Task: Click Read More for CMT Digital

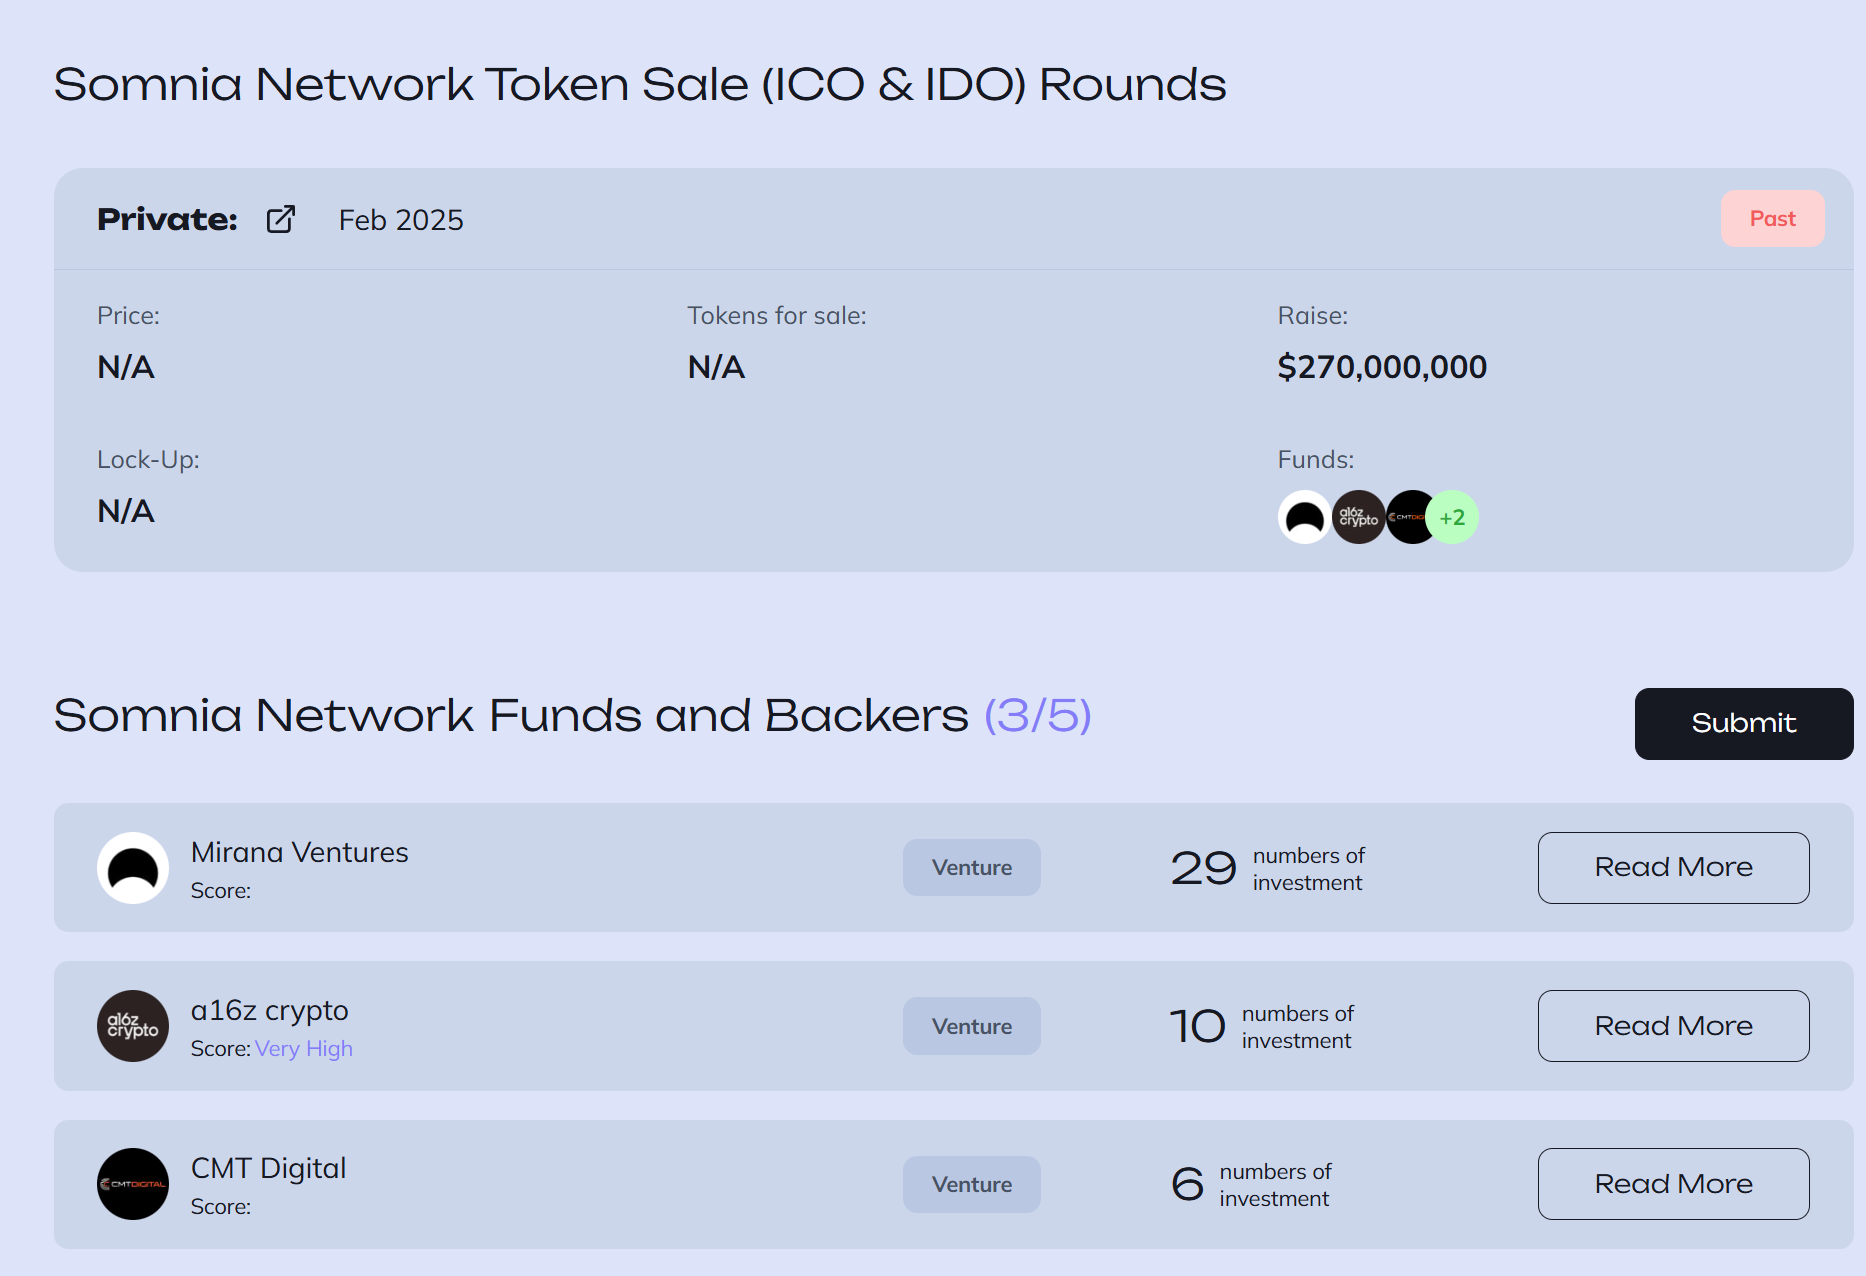Action: (1673, 1184)
